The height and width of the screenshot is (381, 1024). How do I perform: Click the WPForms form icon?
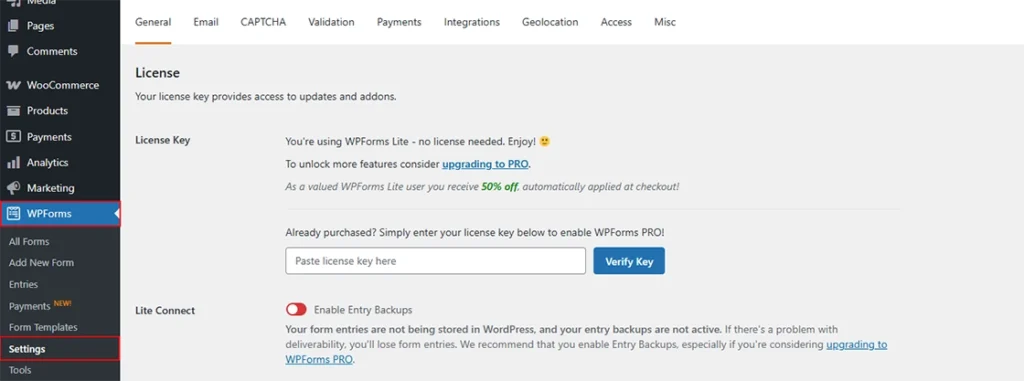tap(13, 214)
